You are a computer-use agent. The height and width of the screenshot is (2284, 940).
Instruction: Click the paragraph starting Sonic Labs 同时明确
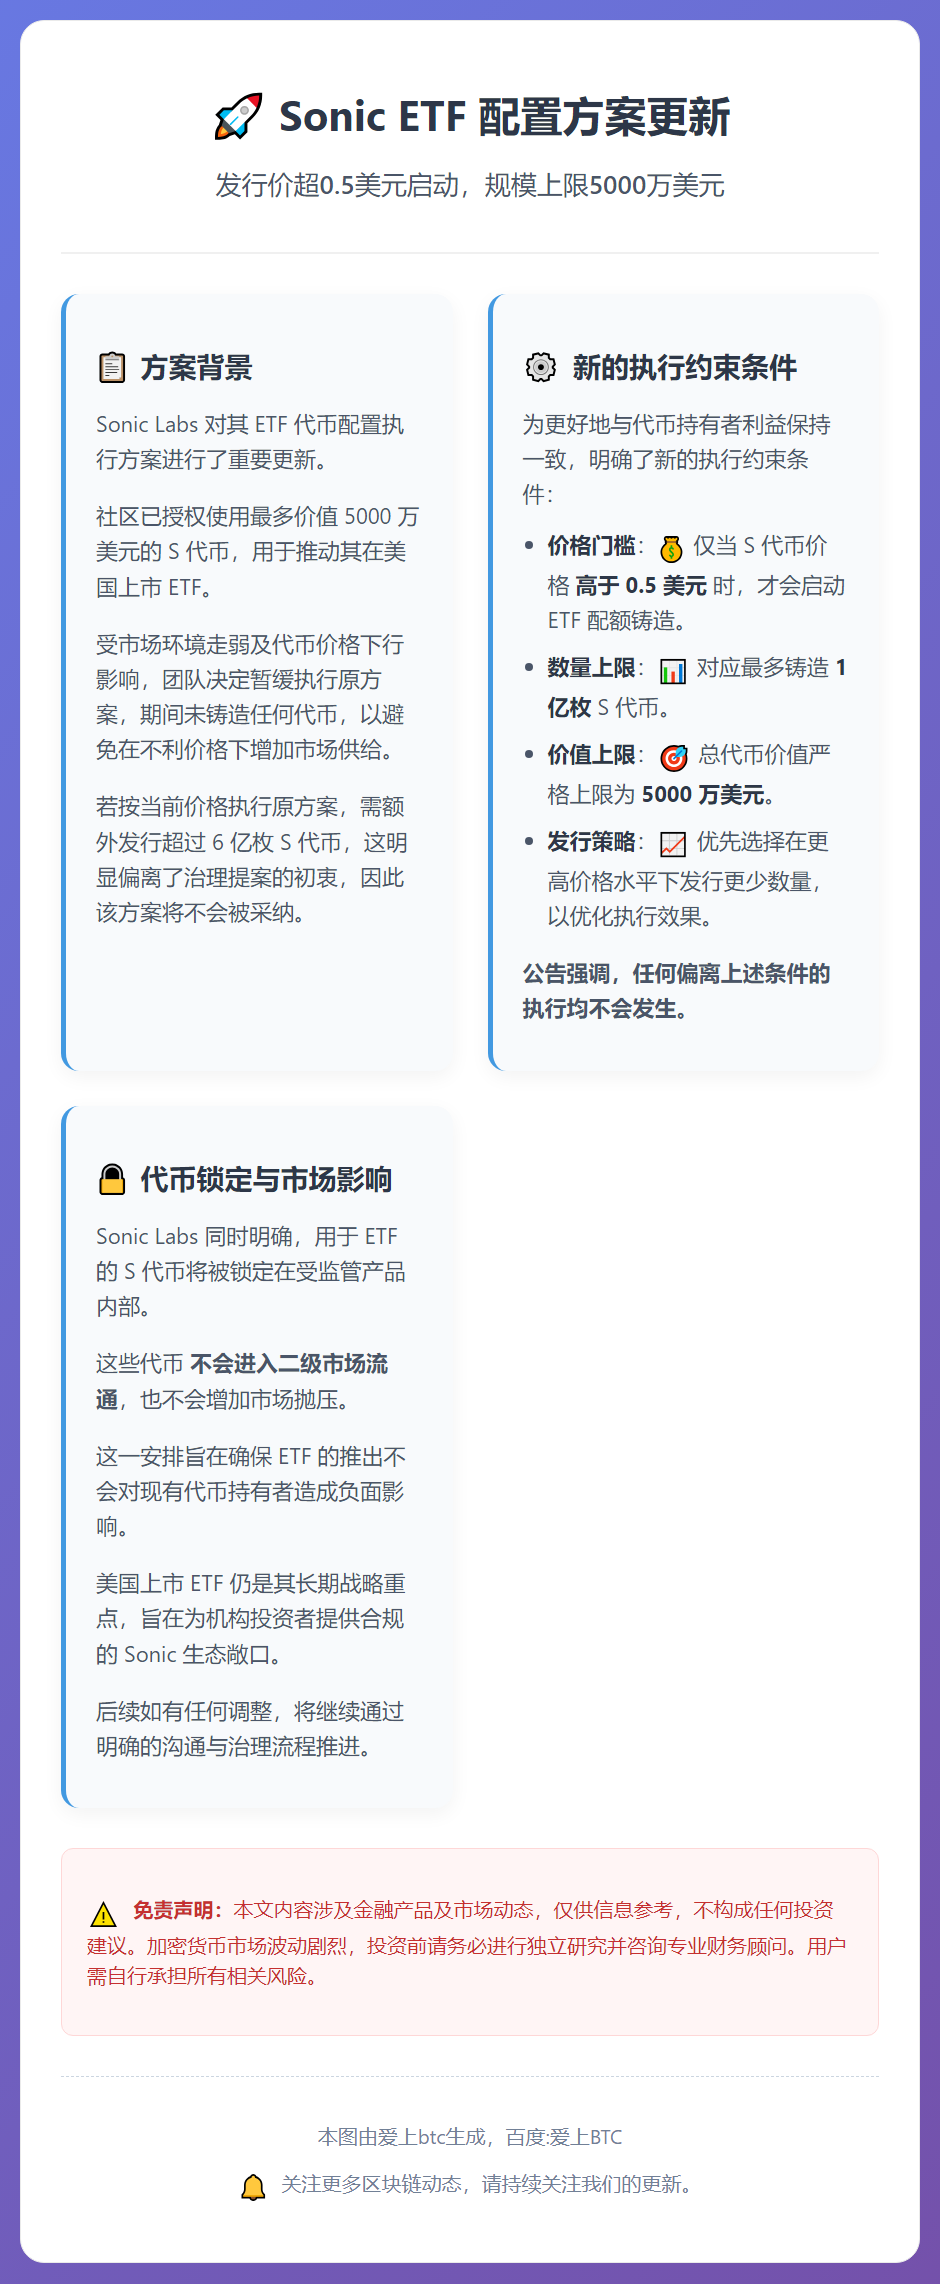pyautogui.click(x=250, y=1272)
